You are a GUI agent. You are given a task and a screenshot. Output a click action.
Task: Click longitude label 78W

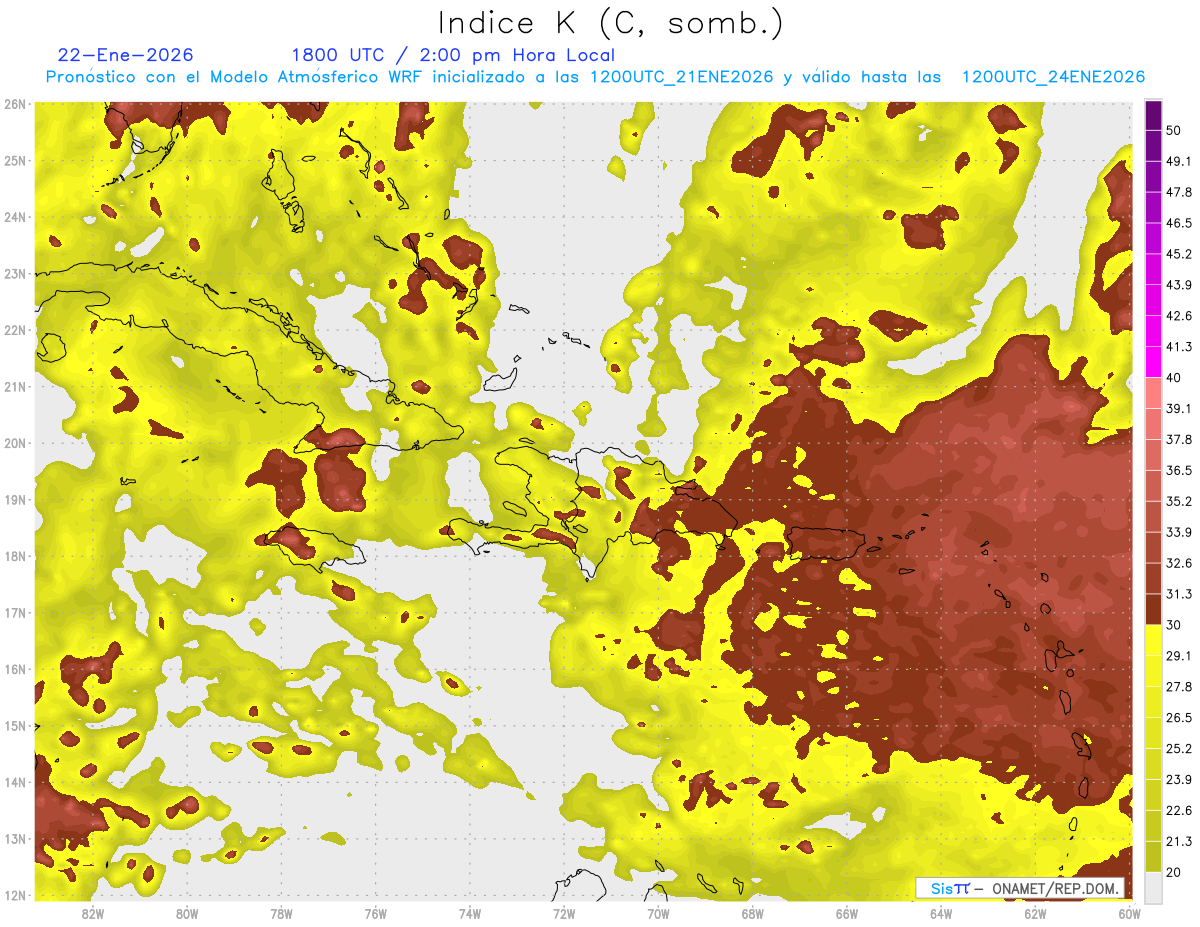[x=281, y=913]
